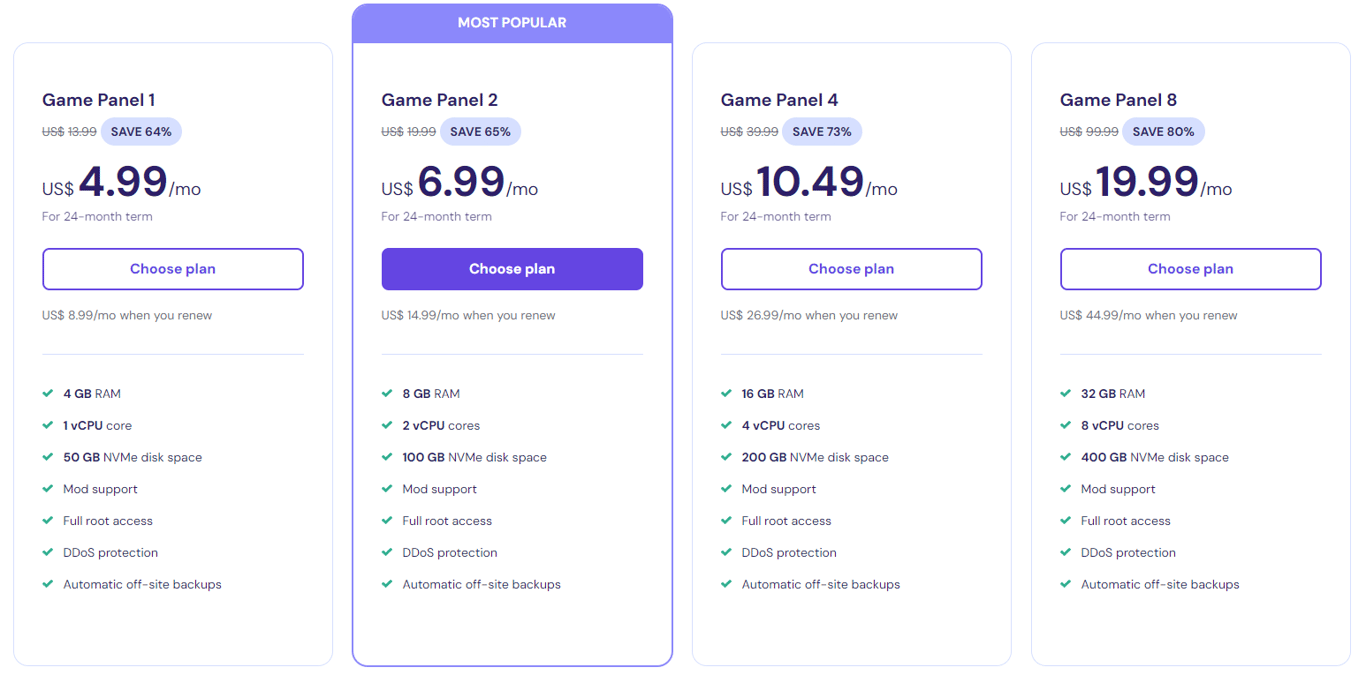This screenshot has width=1366, height=675.
Task: Select the Game Panel 2 plan title
Action: (439, 99)
